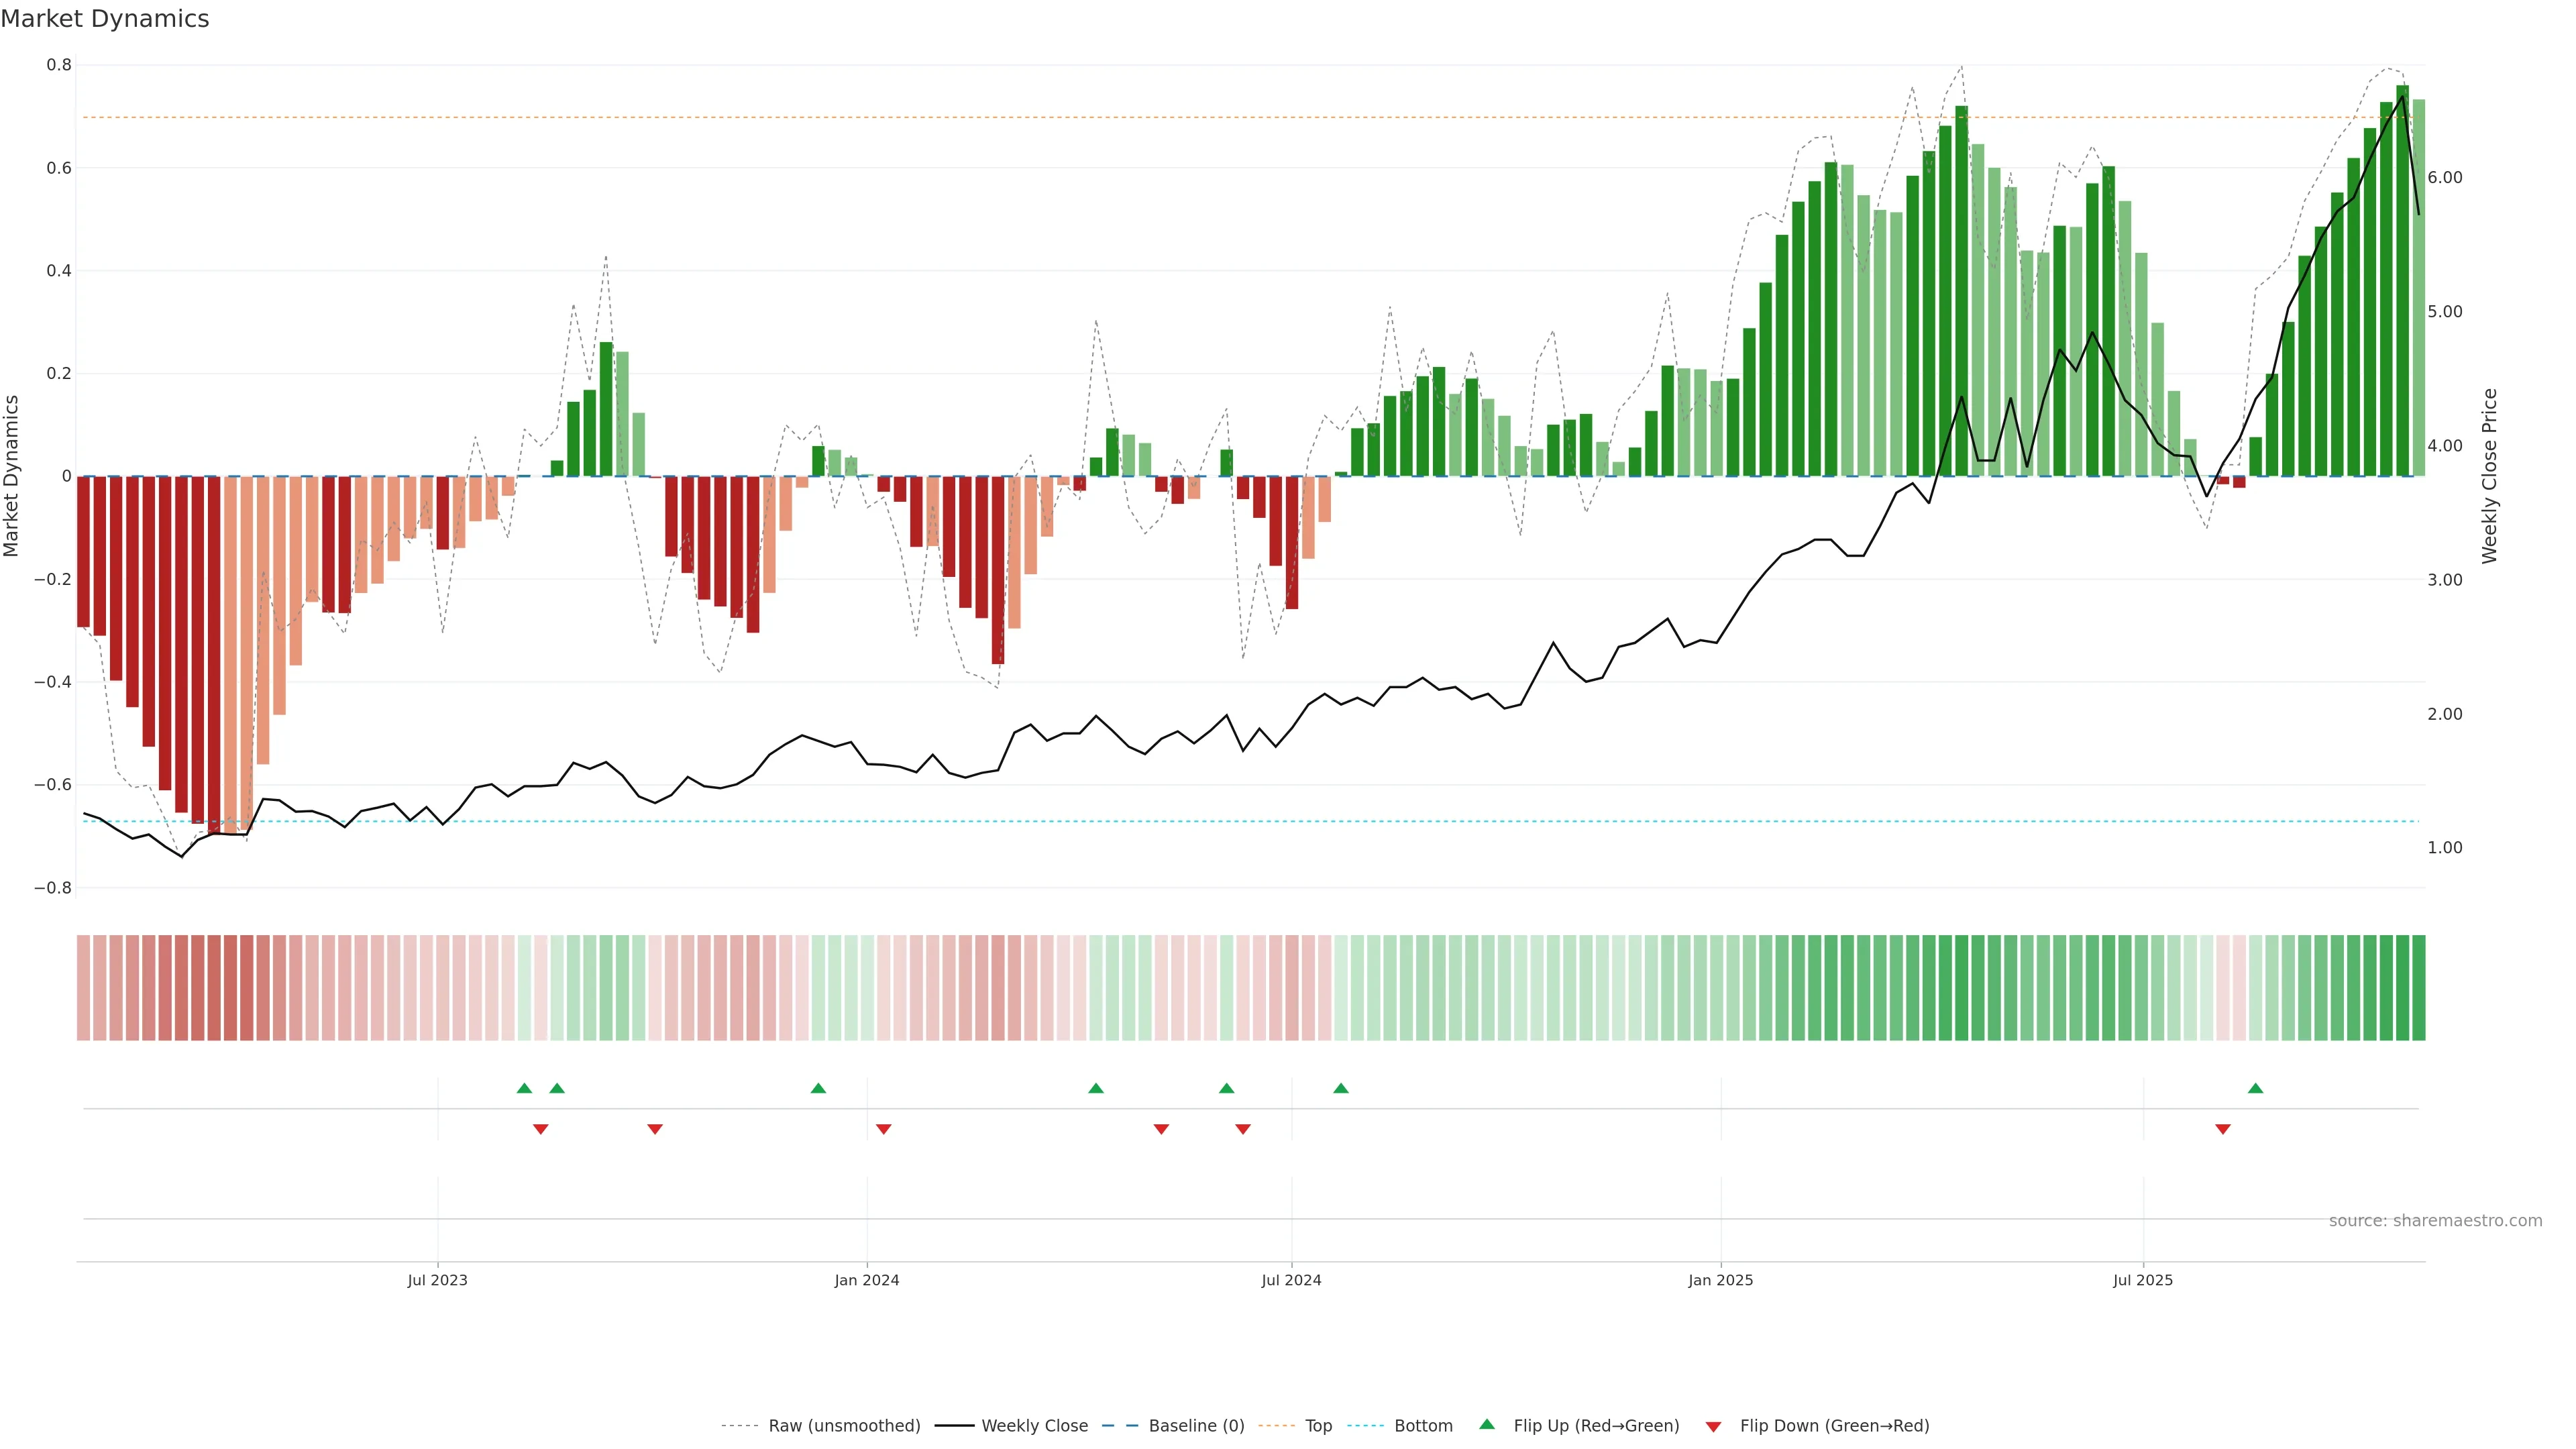Click the leftmost green Flip Up triangle marker
Screen dimensions: 2576x1449
pos(524,1088)
